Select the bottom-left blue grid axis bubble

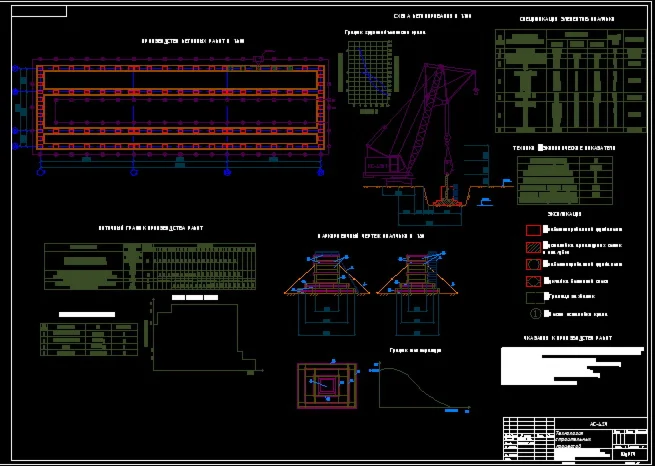click(41, 172)
